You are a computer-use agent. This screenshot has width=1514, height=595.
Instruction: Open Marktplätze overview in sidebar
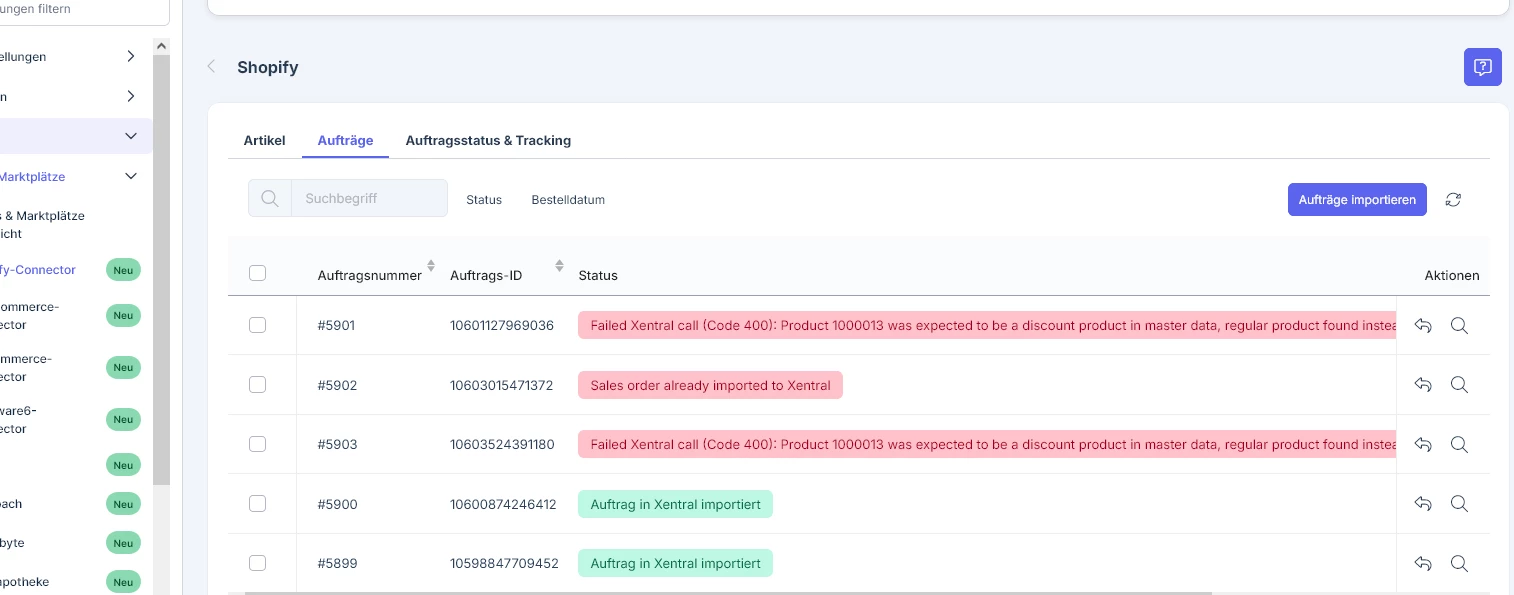(x=42, y=224)
